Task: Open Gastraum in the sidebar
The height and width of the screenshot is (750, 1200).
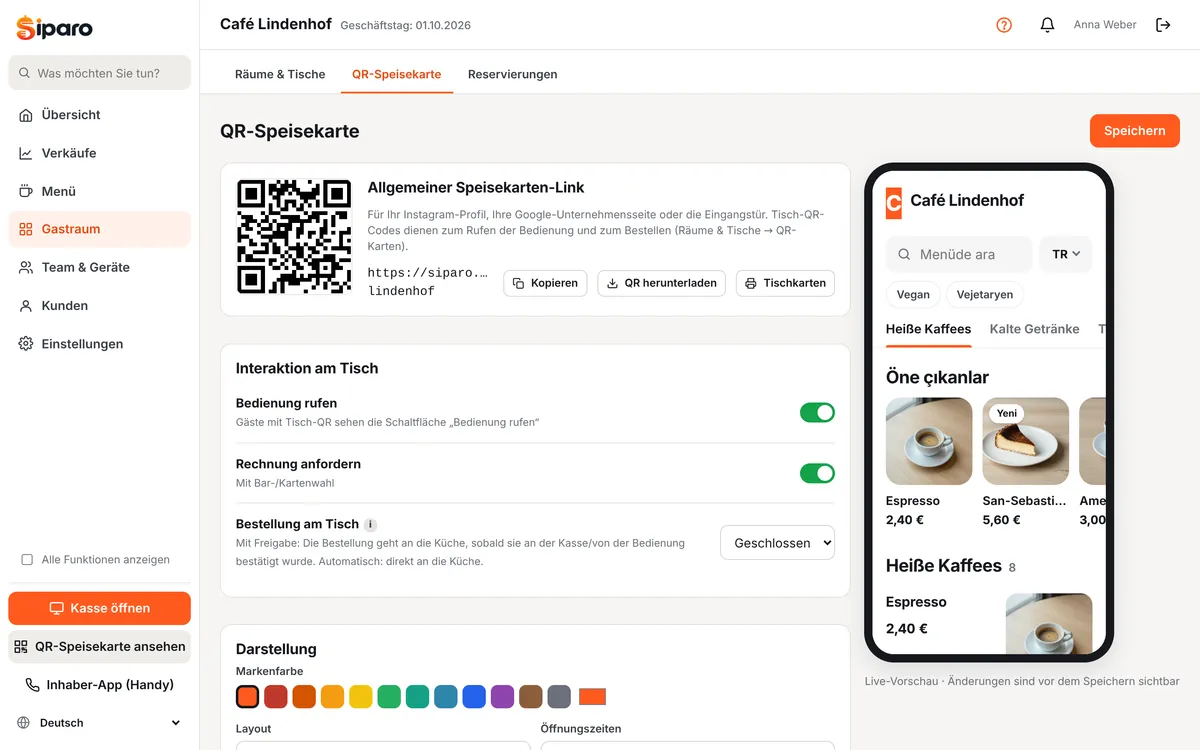Action: pos(99,229)
